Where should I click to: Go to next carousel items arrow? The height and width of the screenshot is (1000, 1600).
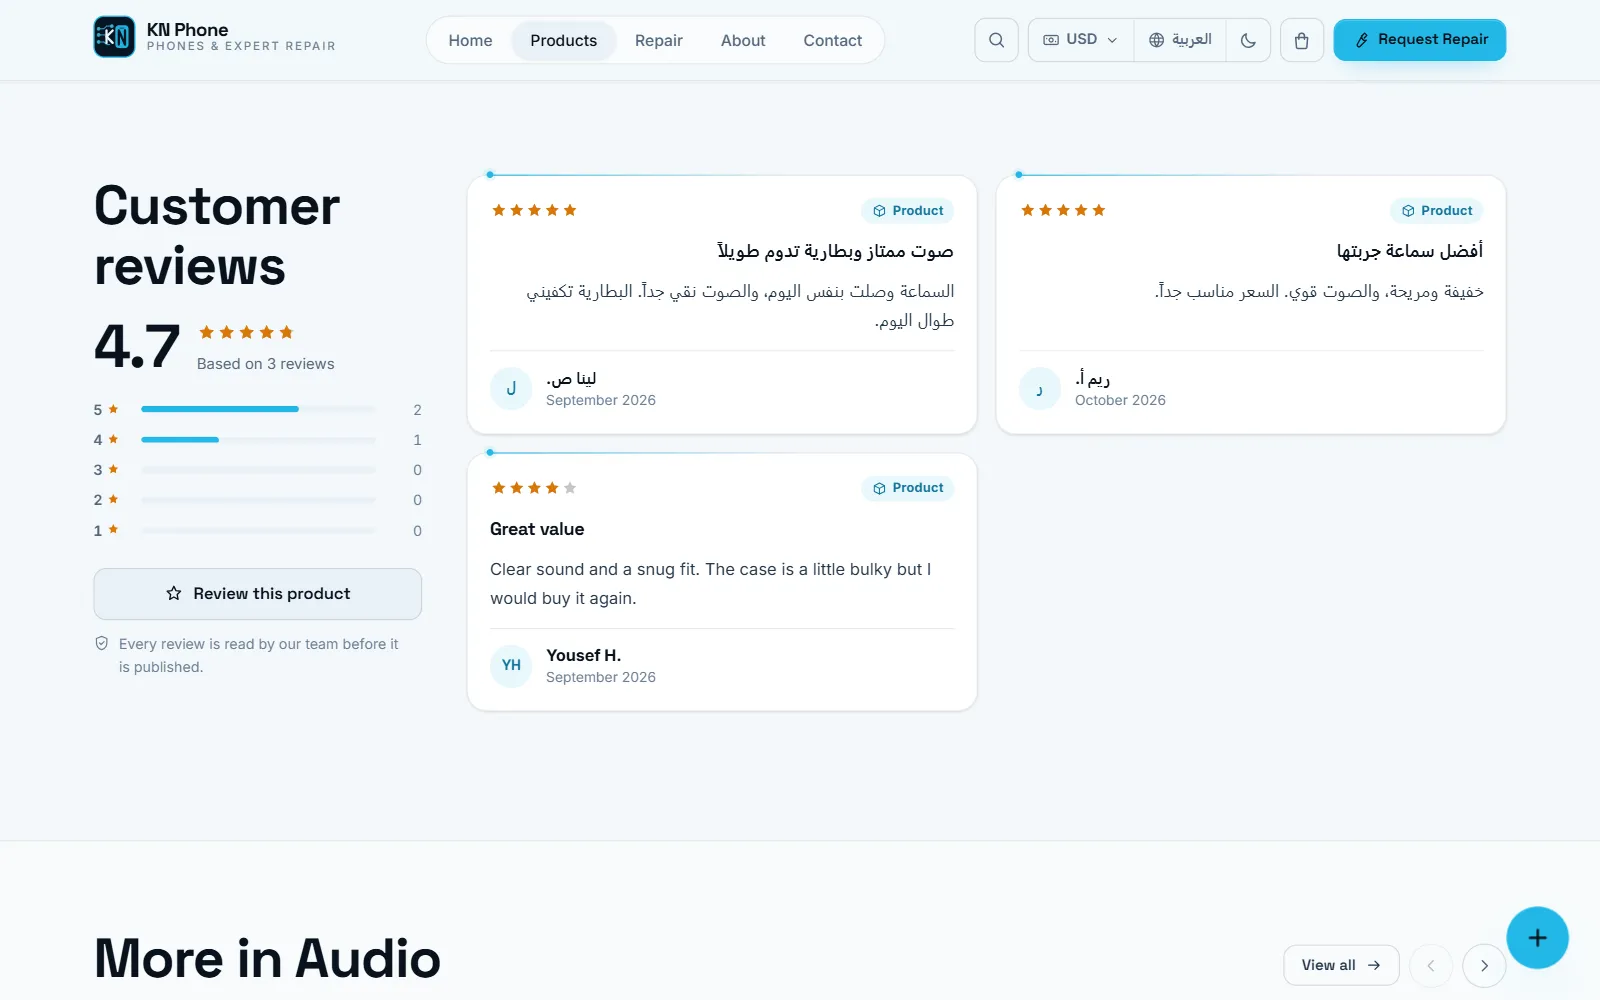pos(1484,966)
